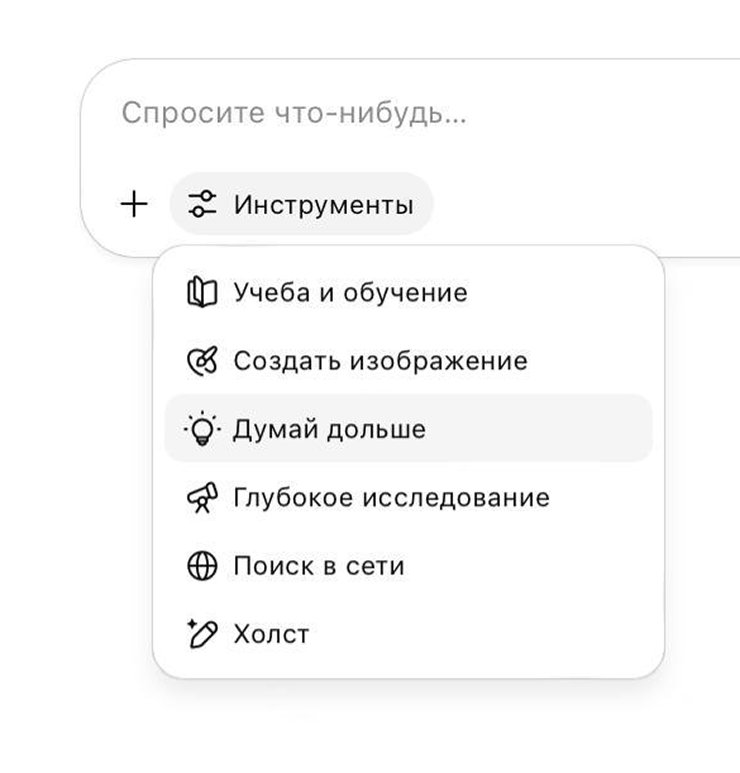Click the empty row area right of the Холст label
The height and width of the screenshot is (773, 740).
point(481,633)
